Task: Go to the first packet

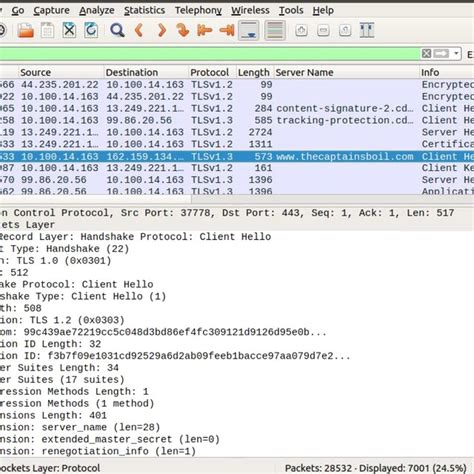Action: [x=204, y=30]
